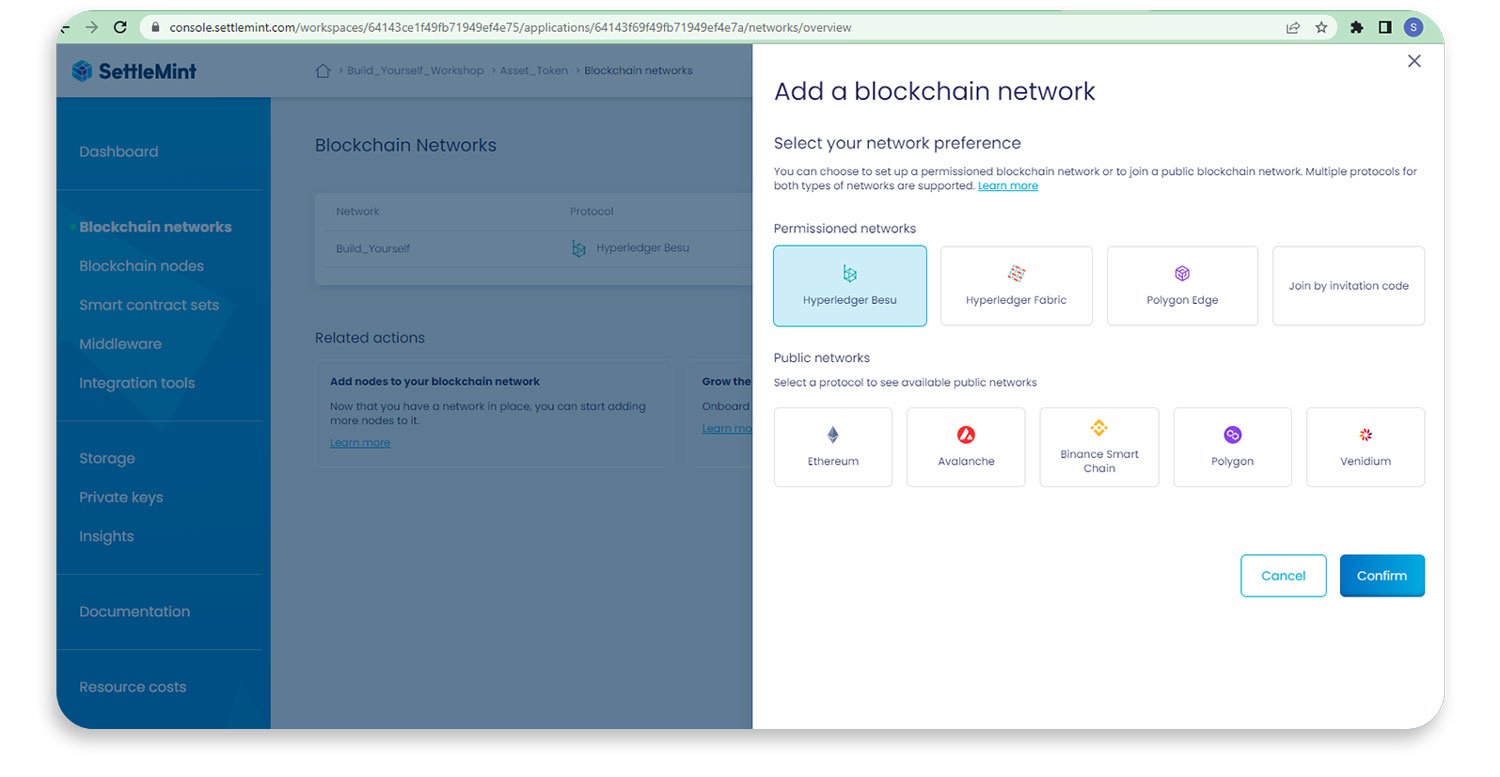Select Polygon public network
This screenshot has height=777, width=1500.
(x=1232, y=447)
